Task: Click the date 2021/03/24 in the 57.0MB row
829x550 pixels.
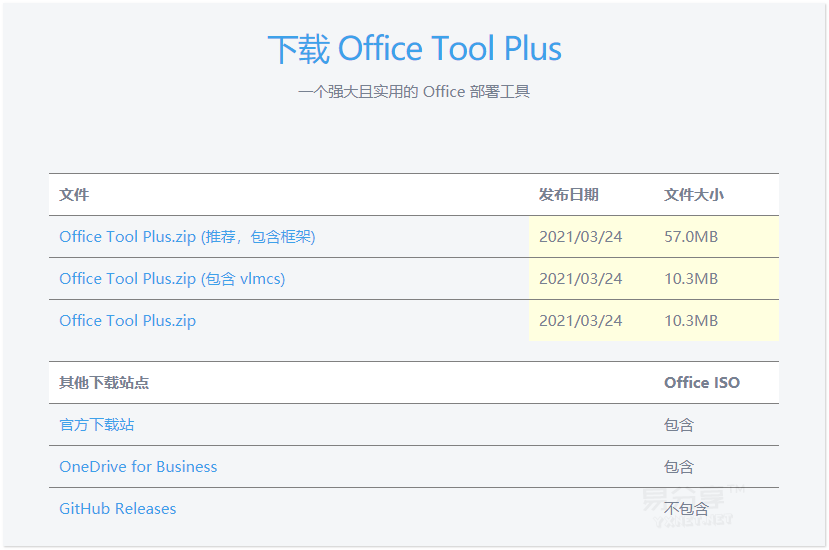Action: (581, 236)
